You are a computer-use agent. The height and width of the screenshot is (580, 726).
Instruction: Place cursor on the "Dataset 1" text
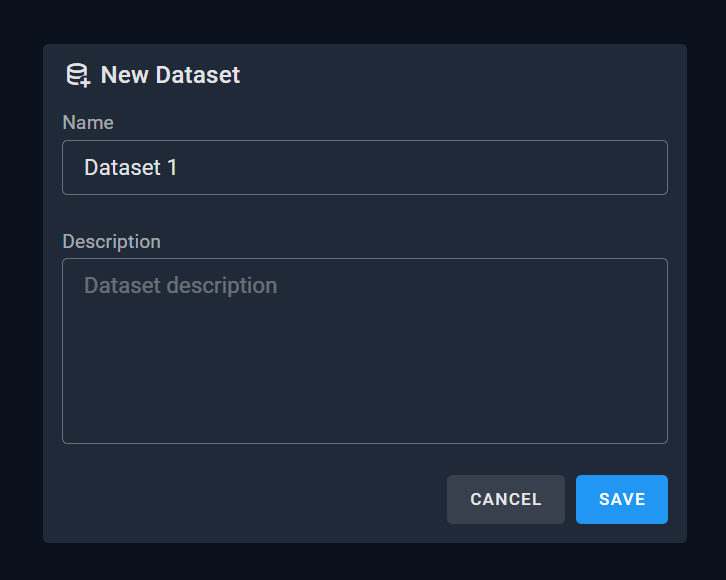pos(131,167)
